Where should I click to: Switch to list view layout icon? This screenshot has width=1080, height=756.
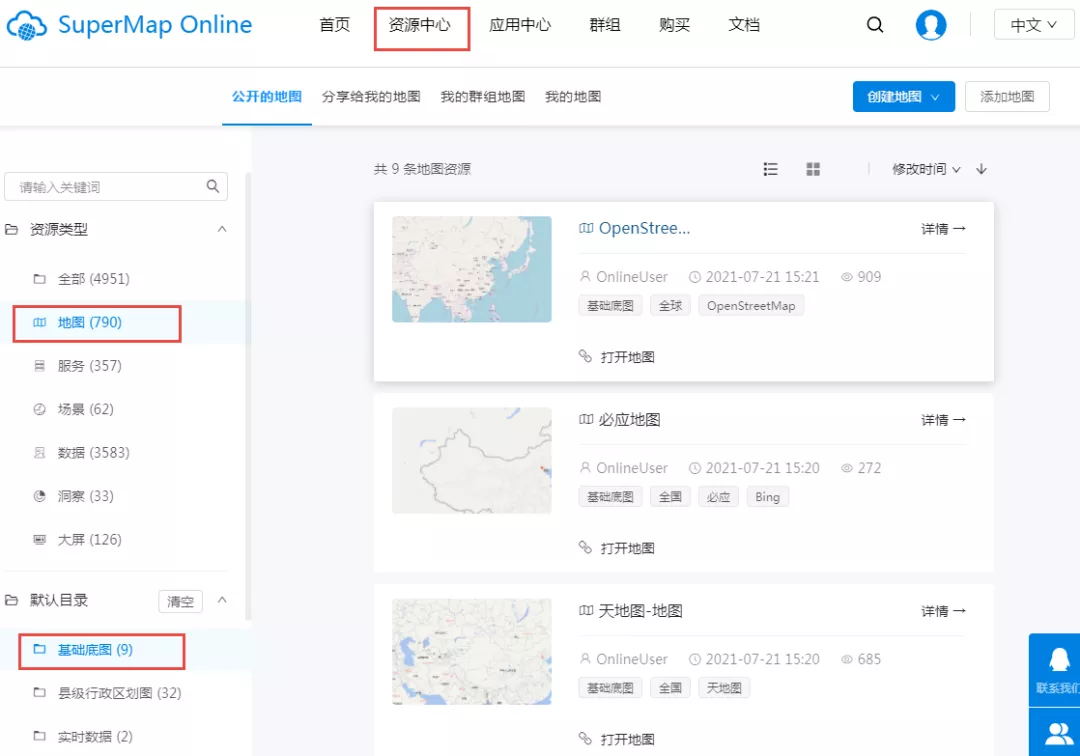[x=771, y=169]
